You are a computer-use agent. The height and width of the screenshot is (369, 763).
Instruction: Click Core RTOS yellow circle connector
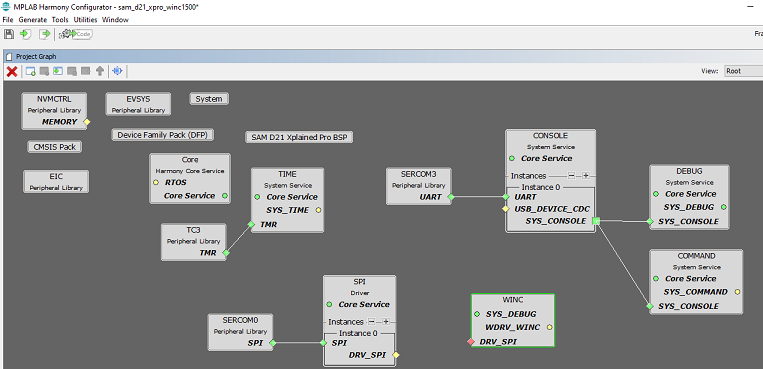pyautogui.click(x=156, y=183)
